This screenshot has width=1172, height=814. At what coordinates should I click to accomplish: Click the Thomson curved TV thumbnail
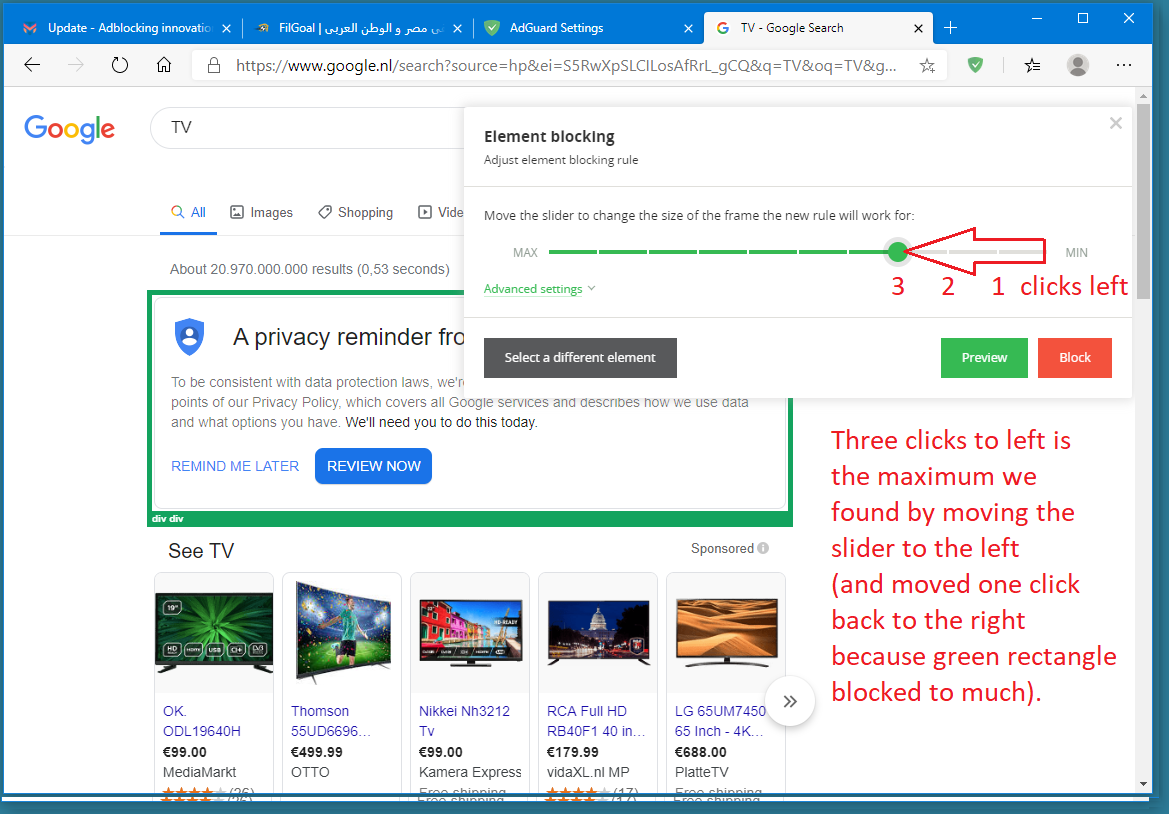(342, 632)
